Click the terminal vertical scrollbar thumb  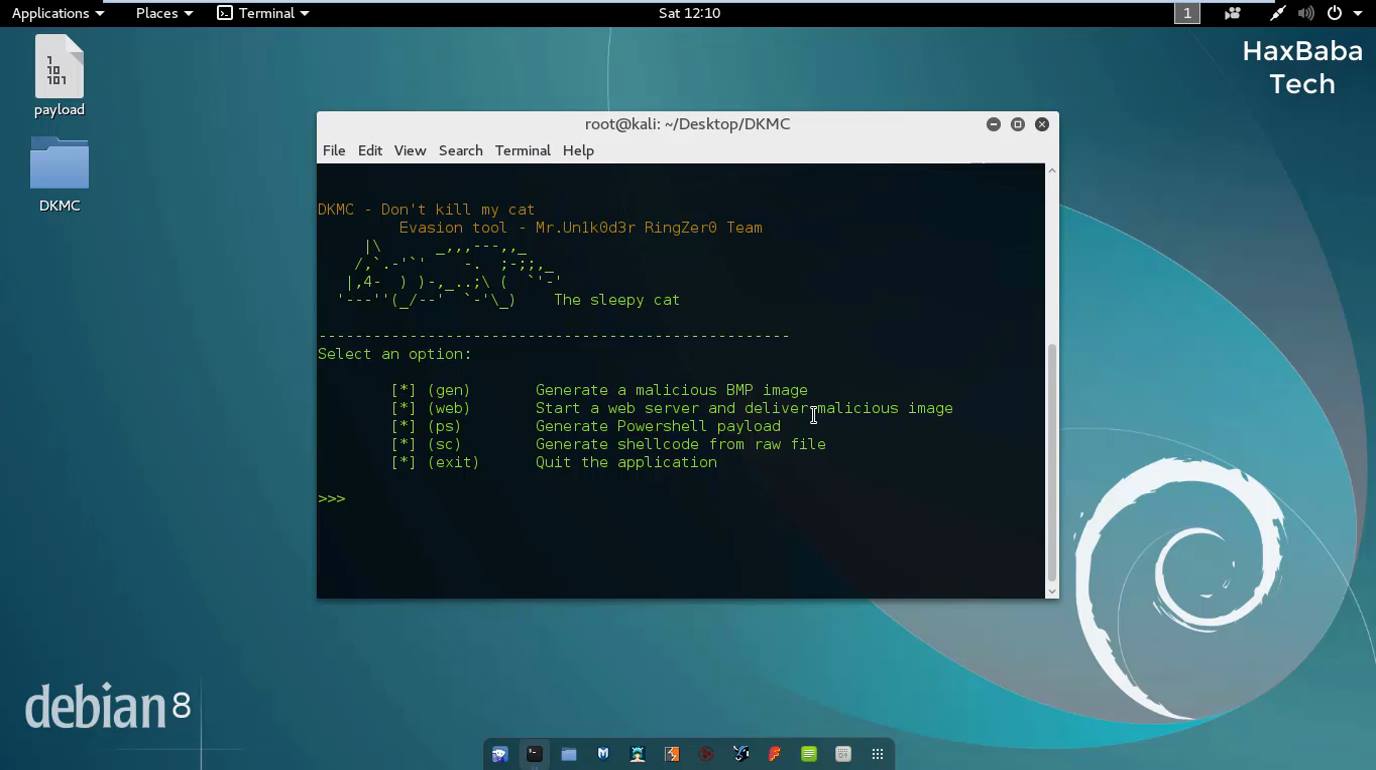[x=1052, y=462]
